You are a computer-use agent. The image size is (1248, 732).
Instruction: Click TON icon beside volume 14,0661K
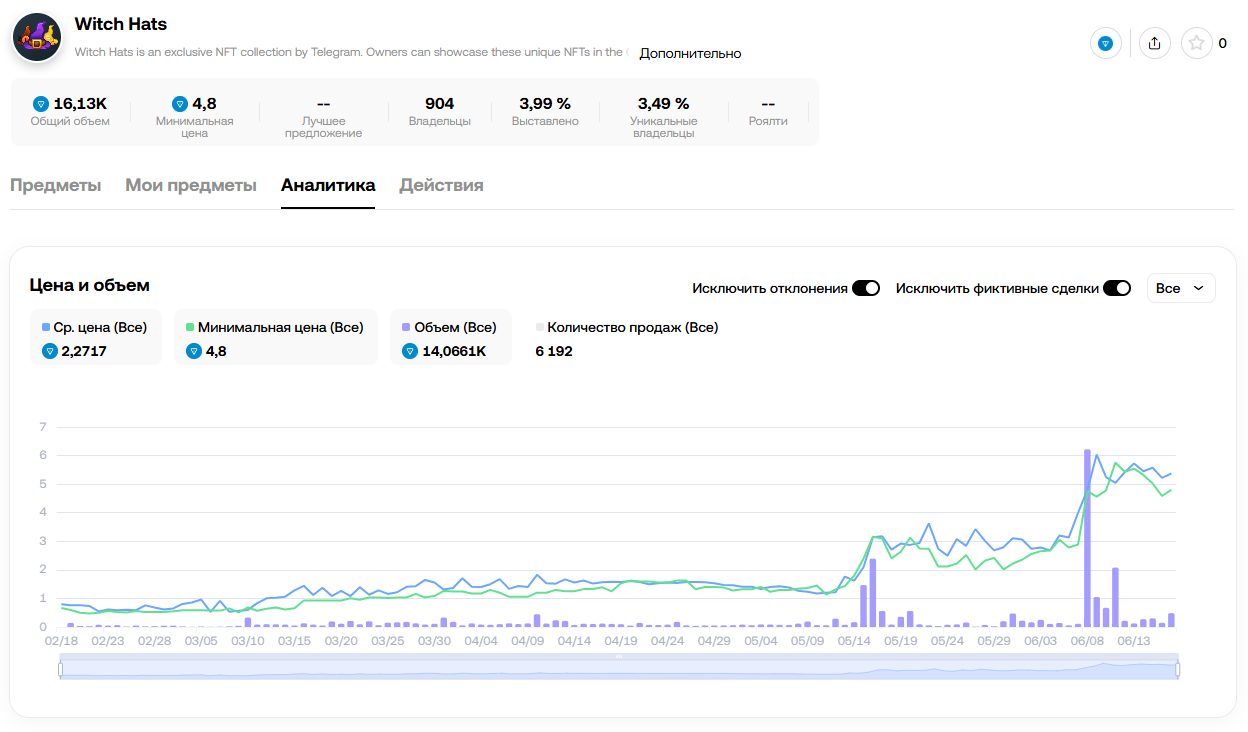(409, 351)
